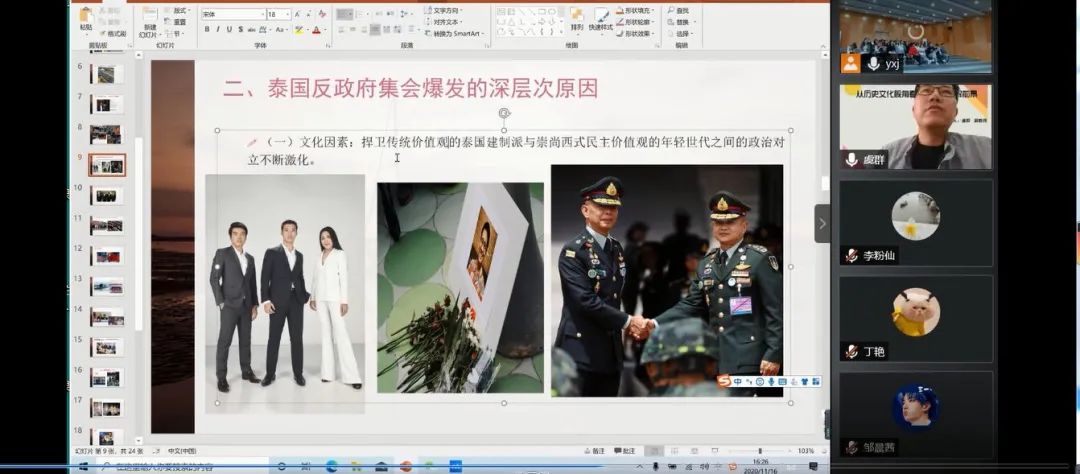The width and height of the screenshot is (1080, 474).
Task: Toggle italic text formatting
Action: tap(217, 30)
